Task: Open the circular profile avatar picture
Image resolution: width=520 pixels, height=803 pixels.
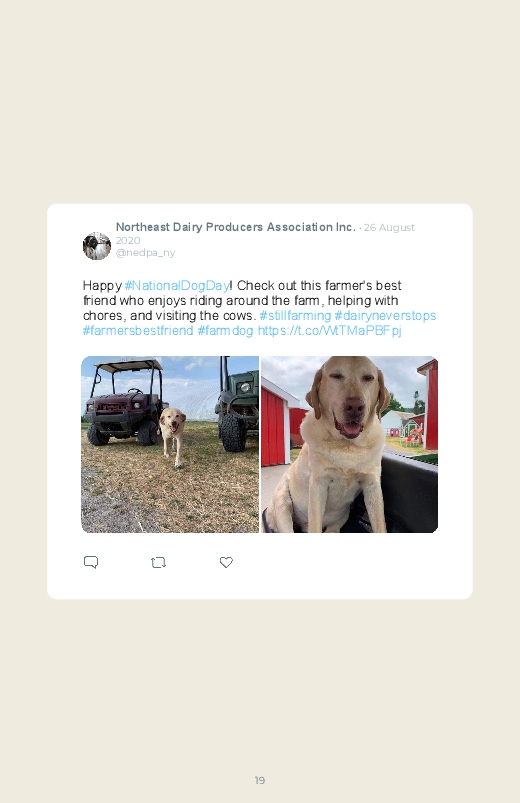Action: (x=97, y=246)
